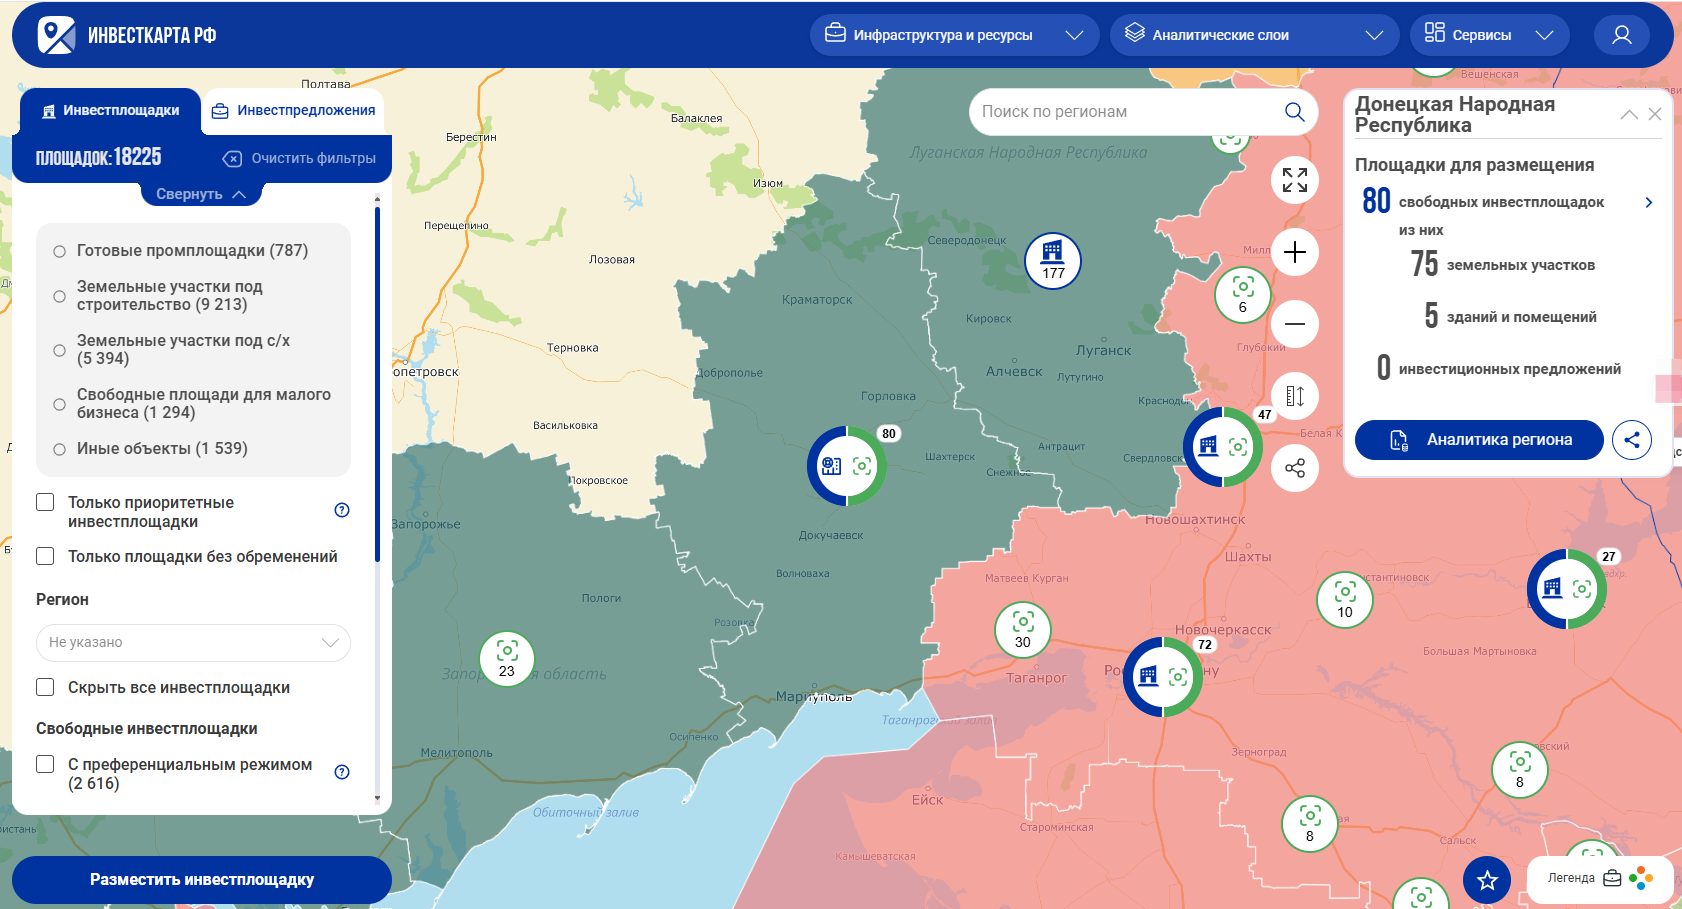Enable Только площадки без обременений checkbox
The height and width of the screenshot is (909, 1682).
45,556
